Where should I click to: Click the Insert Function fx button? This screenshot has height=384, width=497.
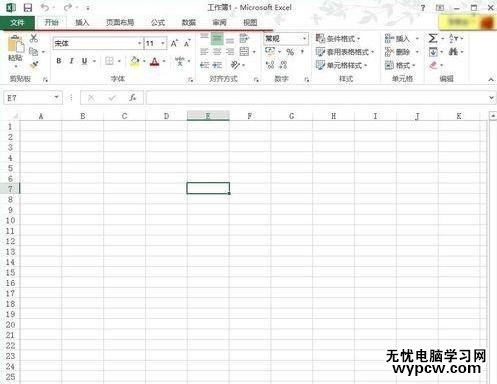pos(133,98)
